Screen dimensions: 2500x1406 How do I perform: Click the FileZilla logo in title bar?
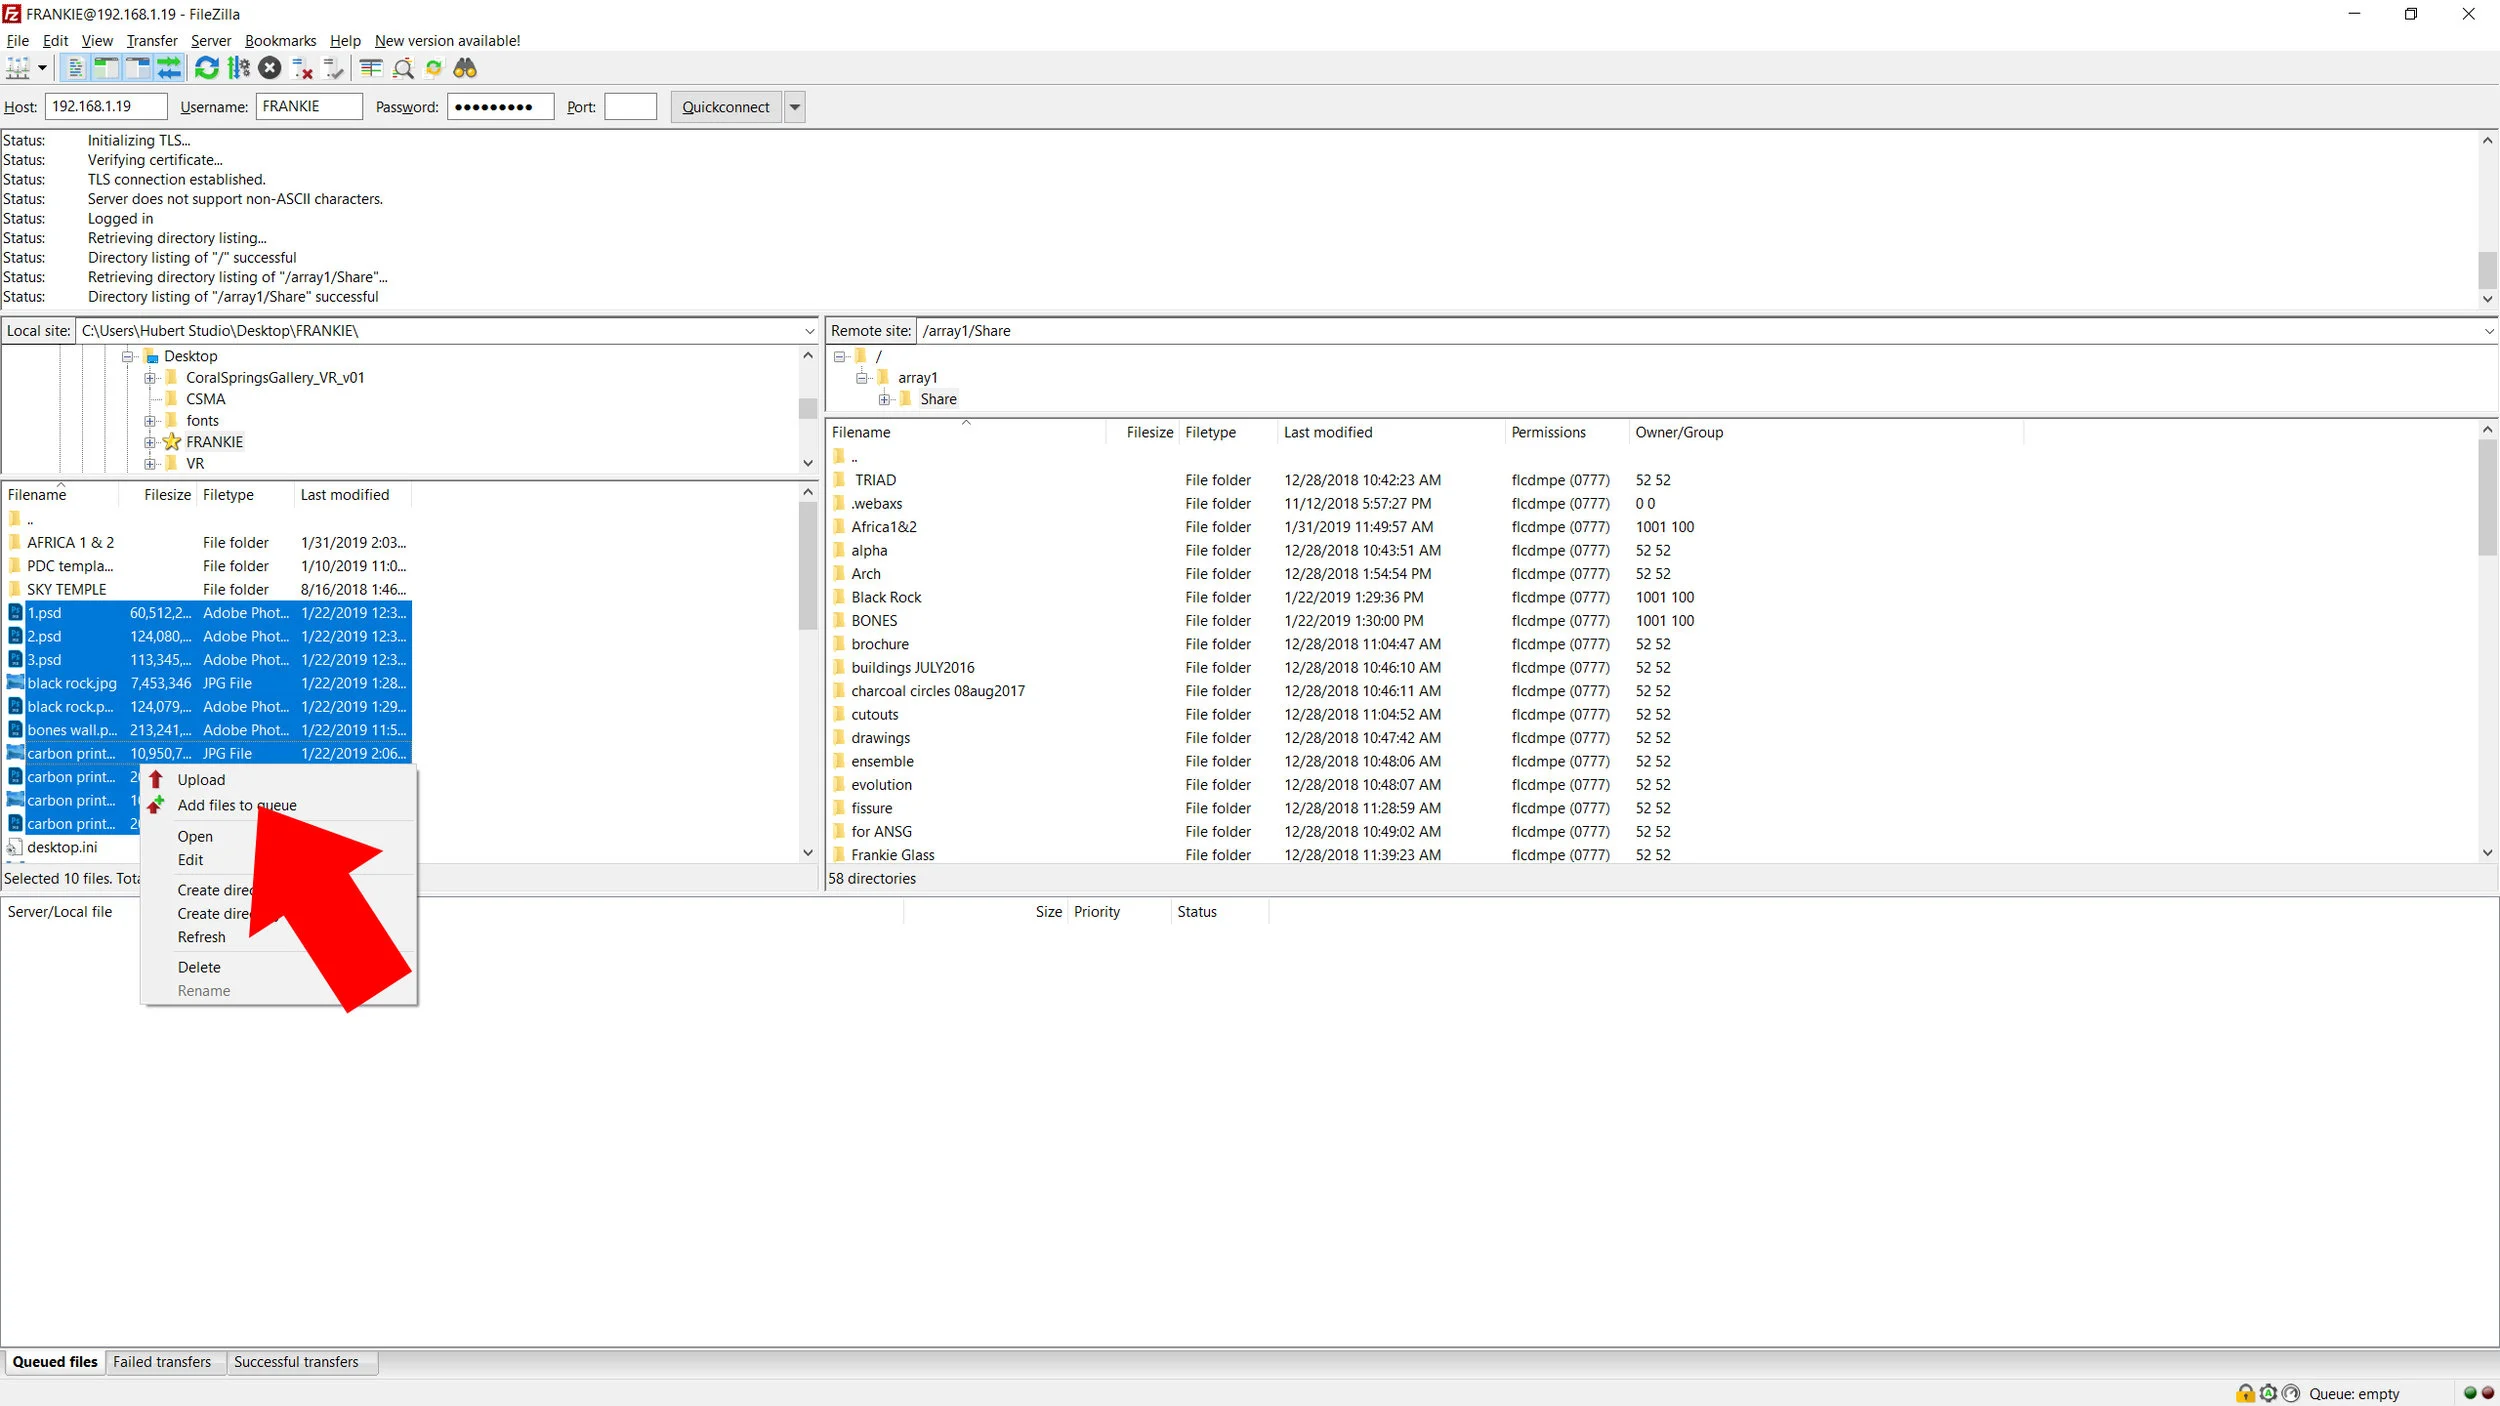(x=12, y=14)
